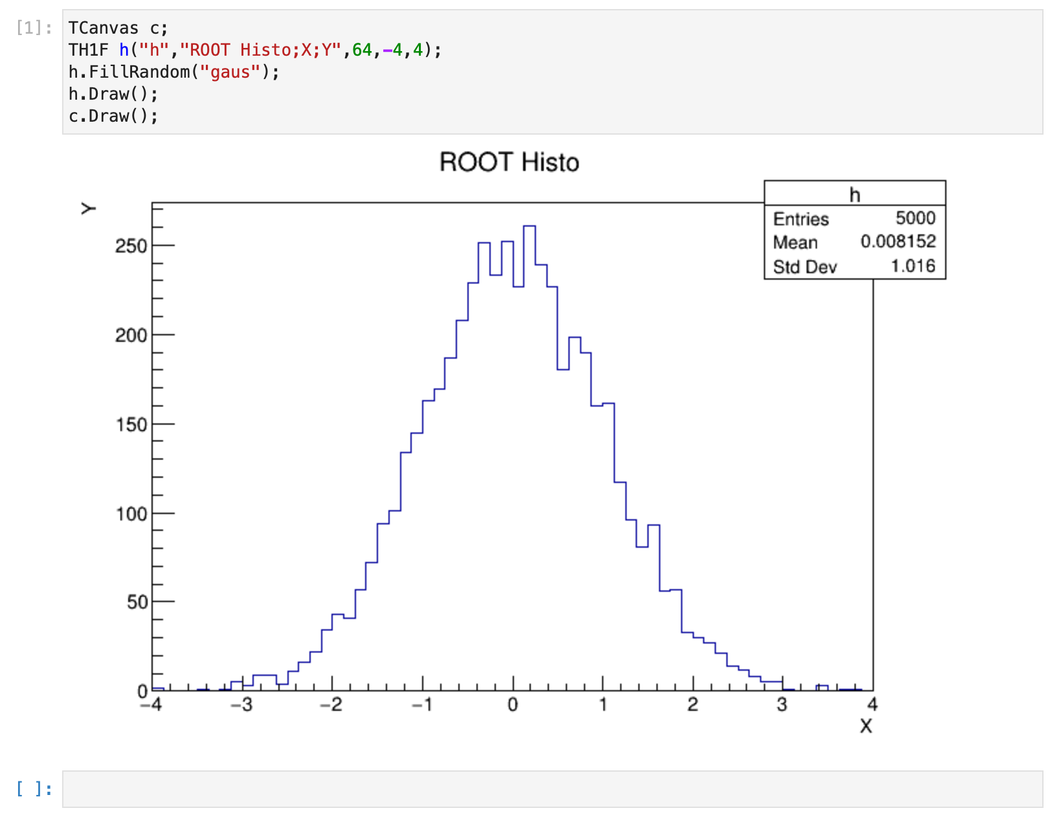
Task: Click the peak of the blue histogram
Action: pos(529,228)
